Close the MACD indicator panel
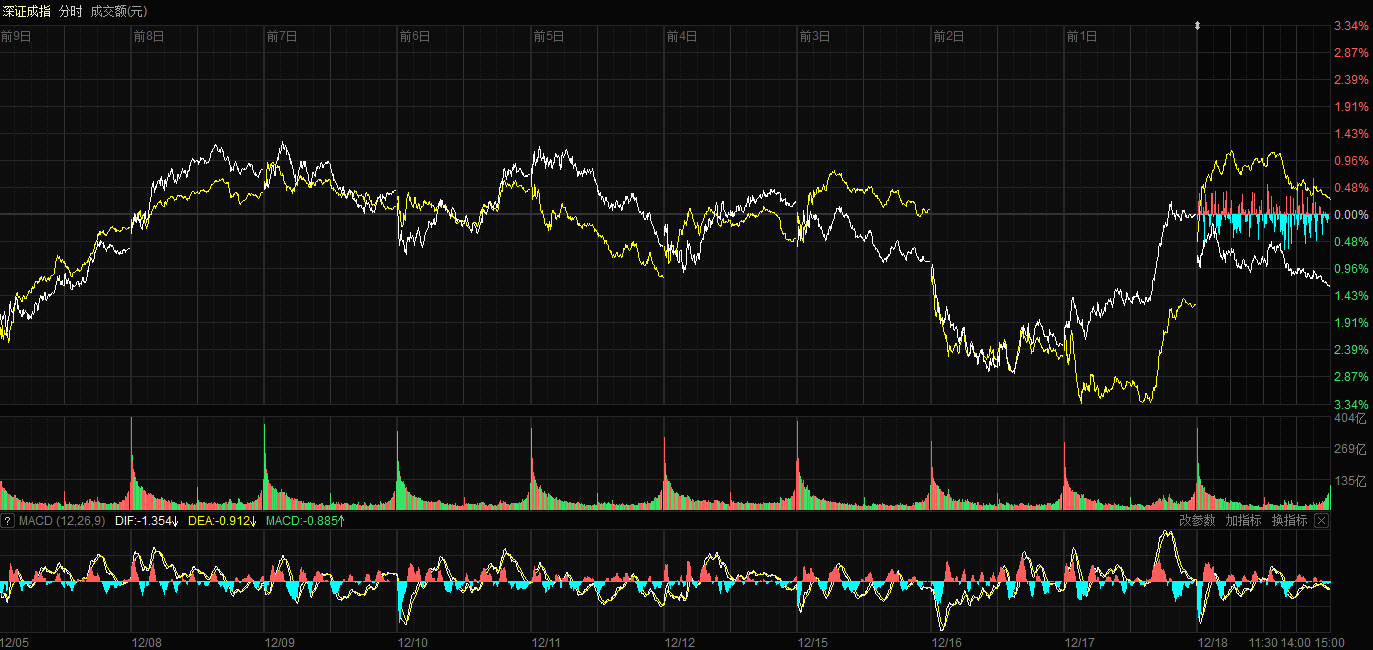 (x=1321, y=521)
